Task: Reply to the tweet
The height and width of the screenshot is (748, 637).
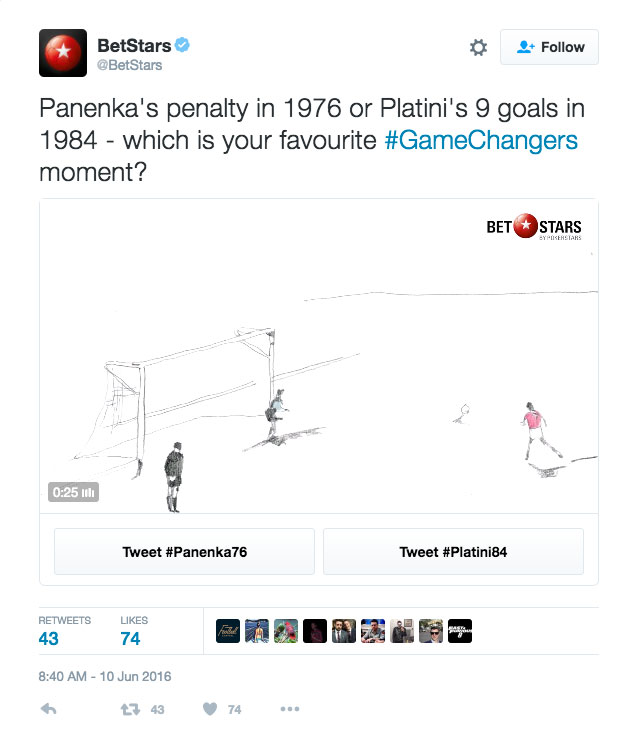Action: coord(48,709)
